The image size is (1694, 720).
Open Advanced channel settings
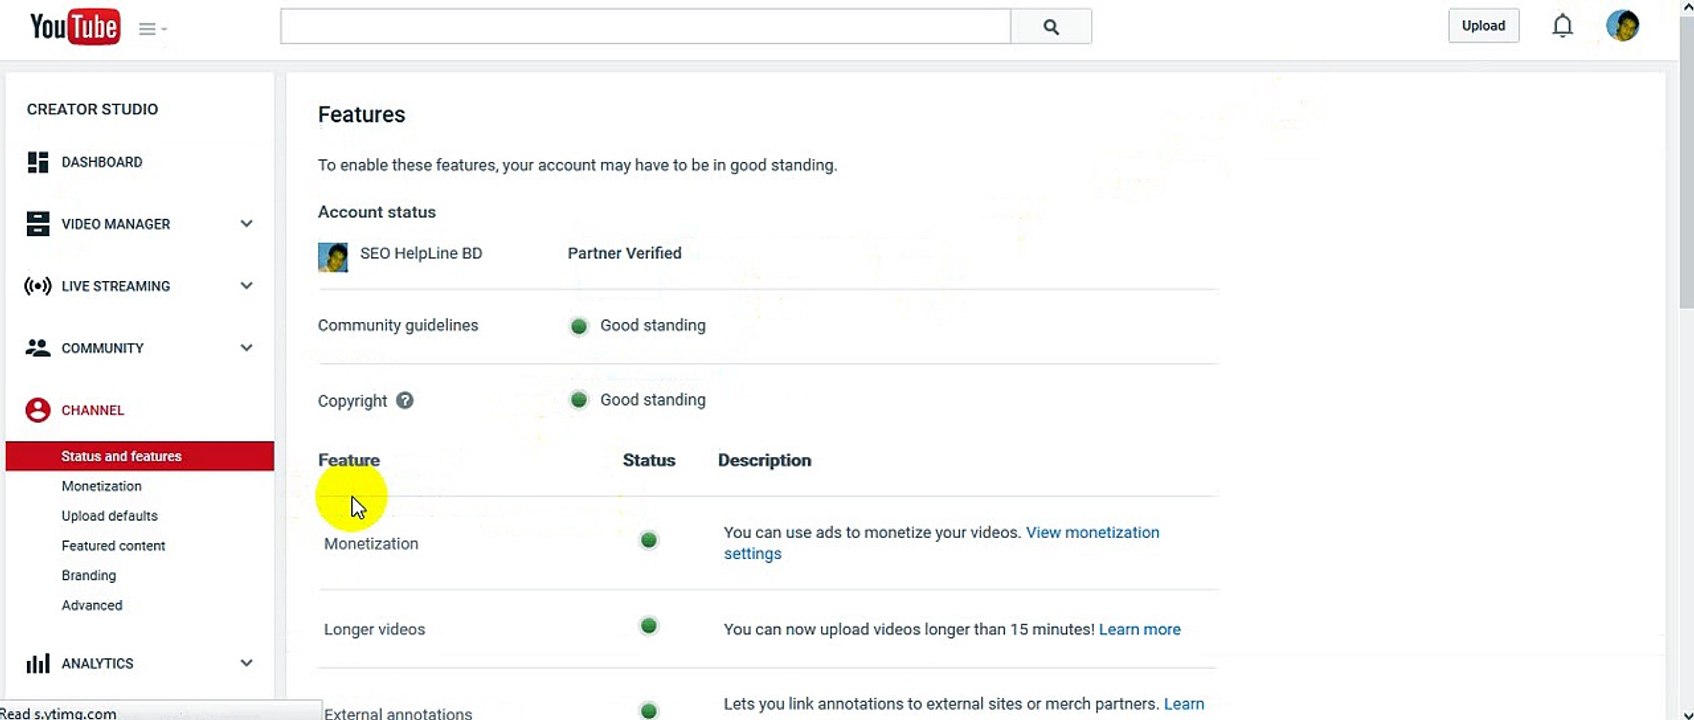(92, 606)
